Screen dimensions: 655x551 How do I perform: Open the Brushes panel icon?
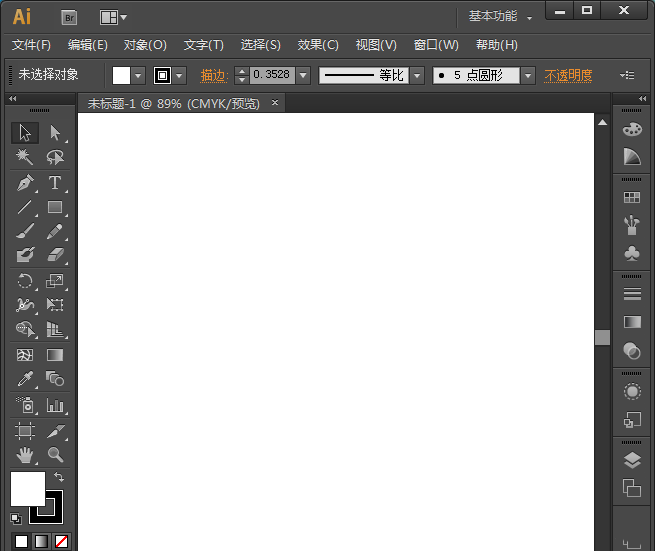(x=632, y=225)
